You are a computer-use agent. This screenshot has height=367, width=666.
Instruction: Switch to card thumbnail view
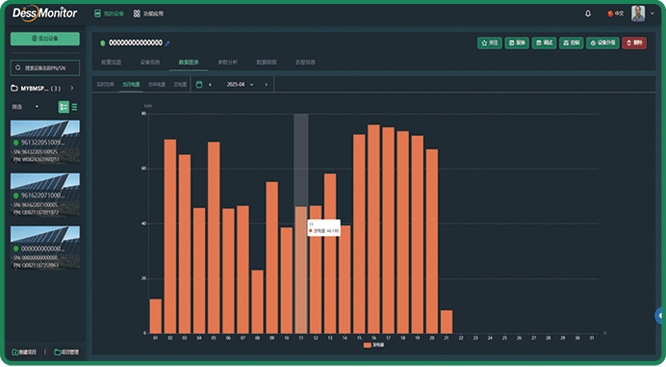63,107
